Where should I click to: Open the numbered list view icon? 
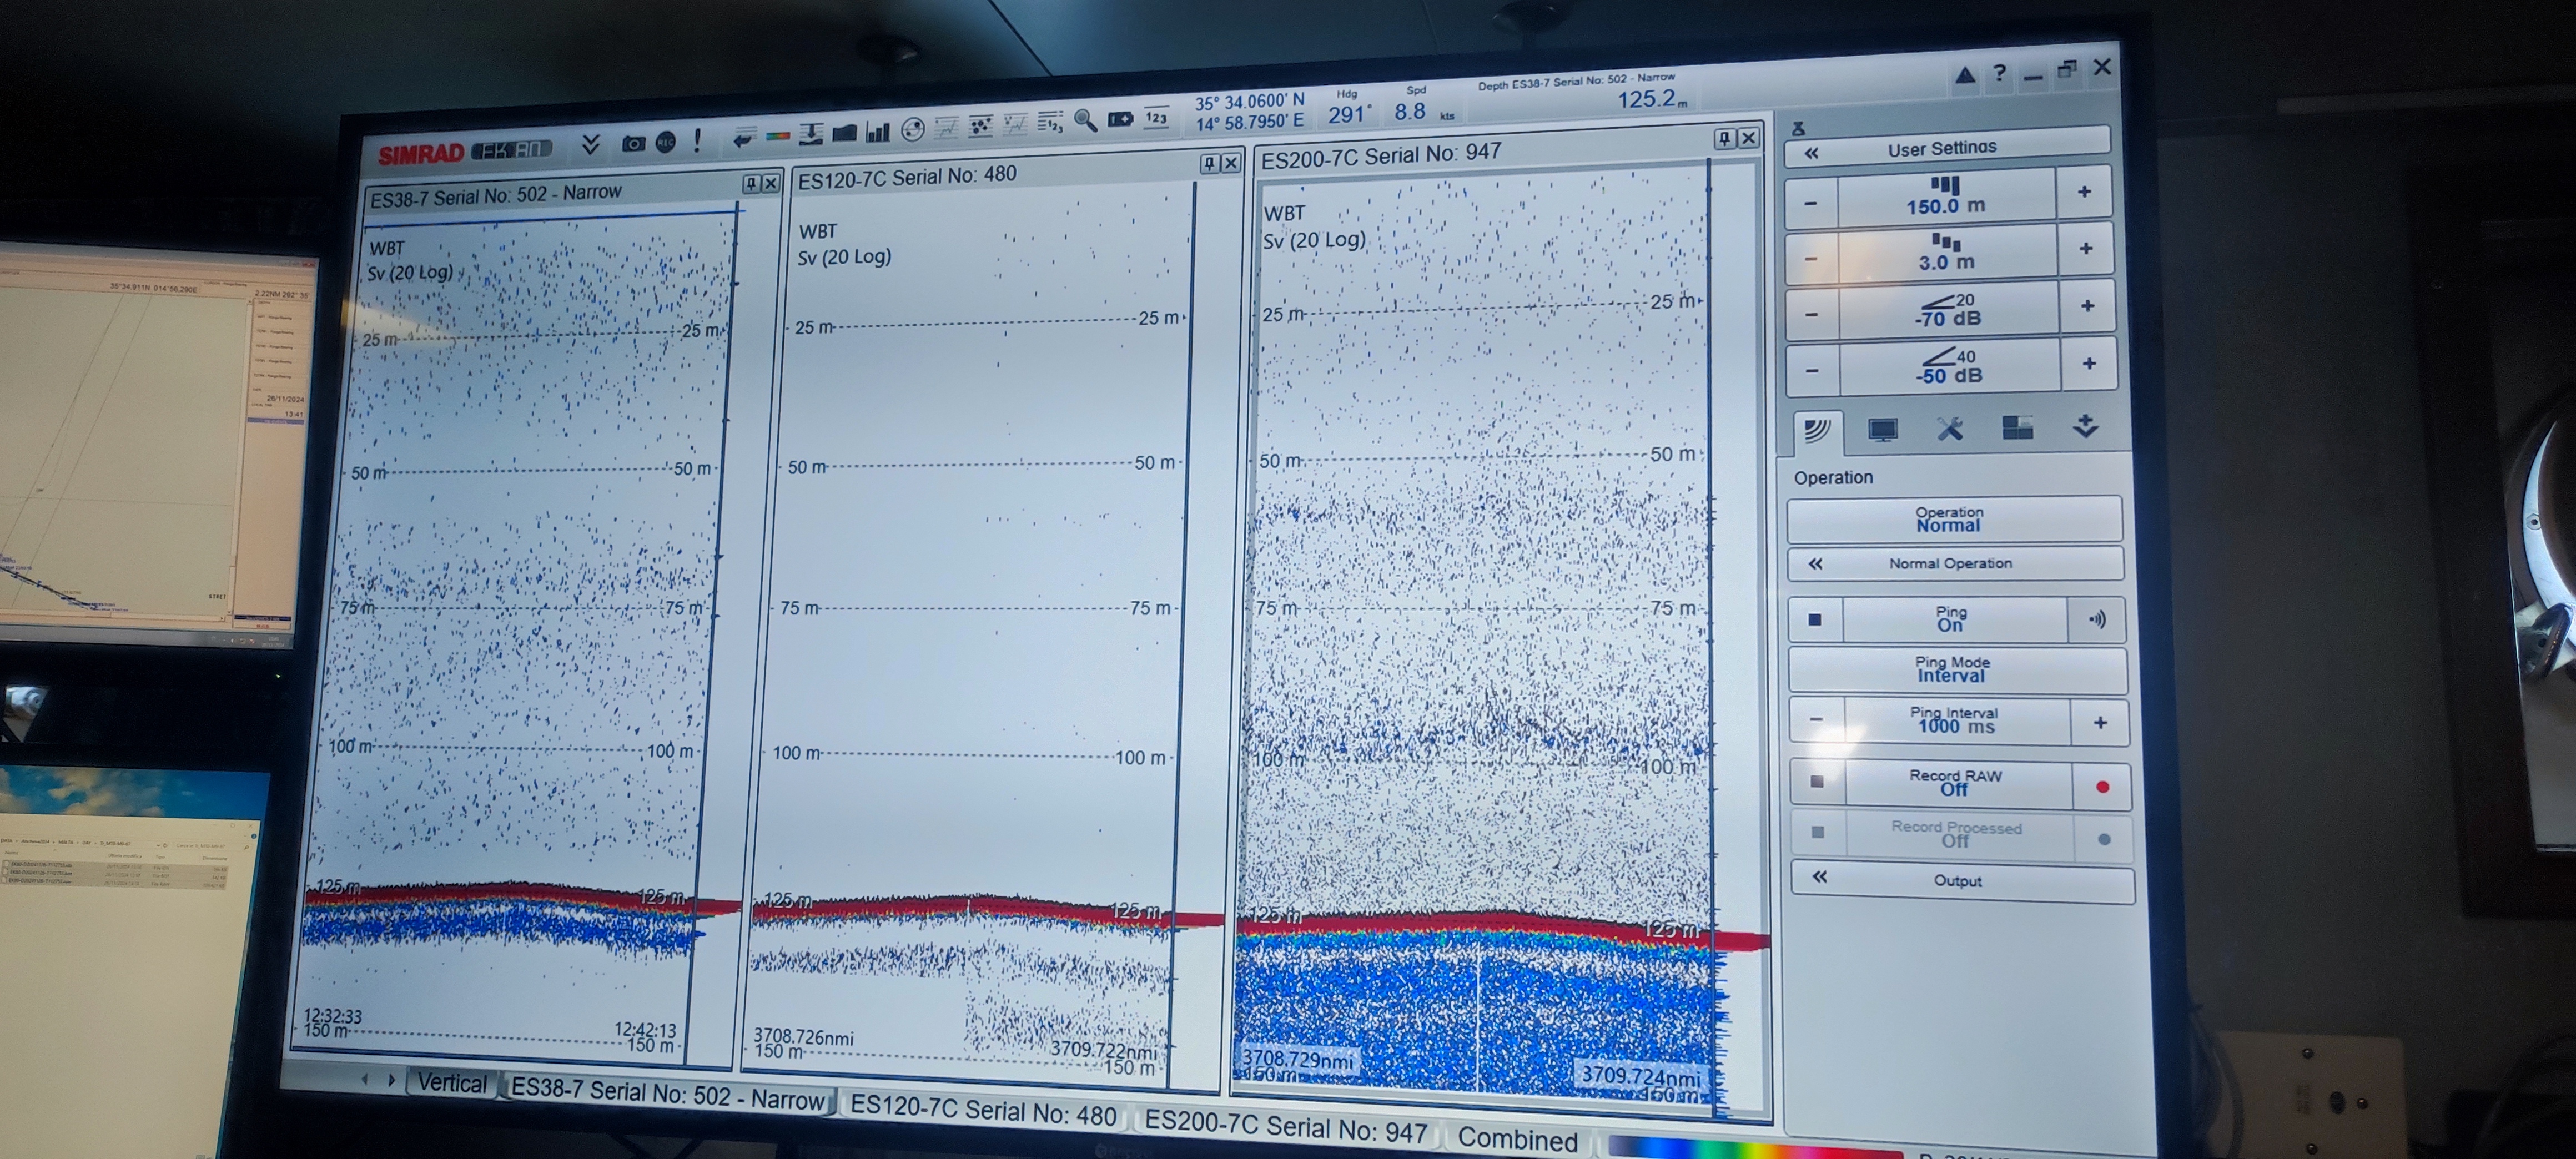1050,122
